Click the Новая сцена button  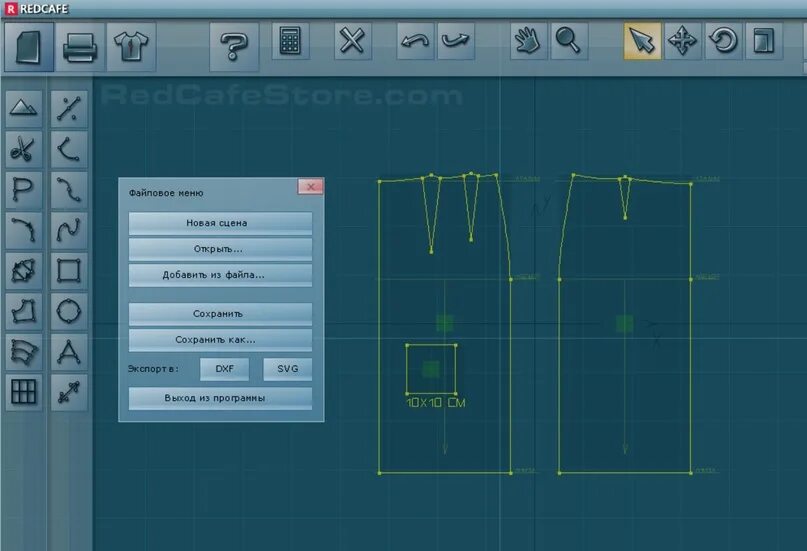220,223
